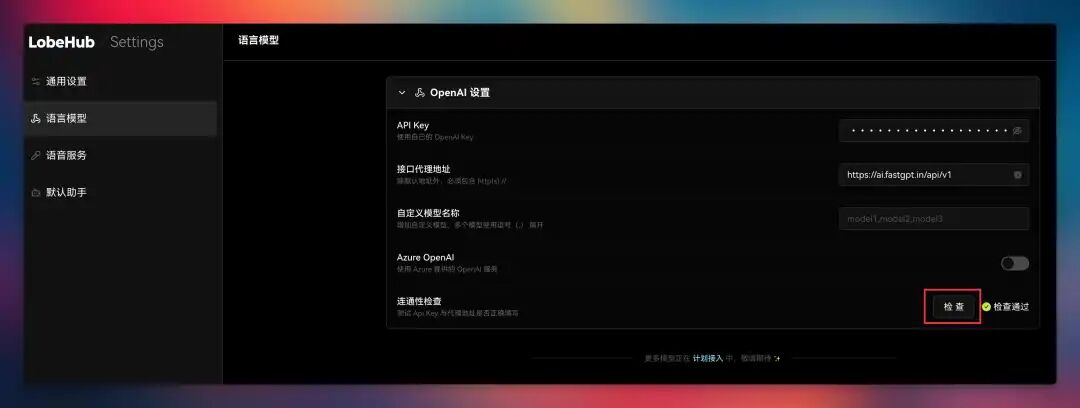The height and width of the screenshot is (408, 1080).
Task: Click the LobeHub logo text
Action: click(61, 42)
